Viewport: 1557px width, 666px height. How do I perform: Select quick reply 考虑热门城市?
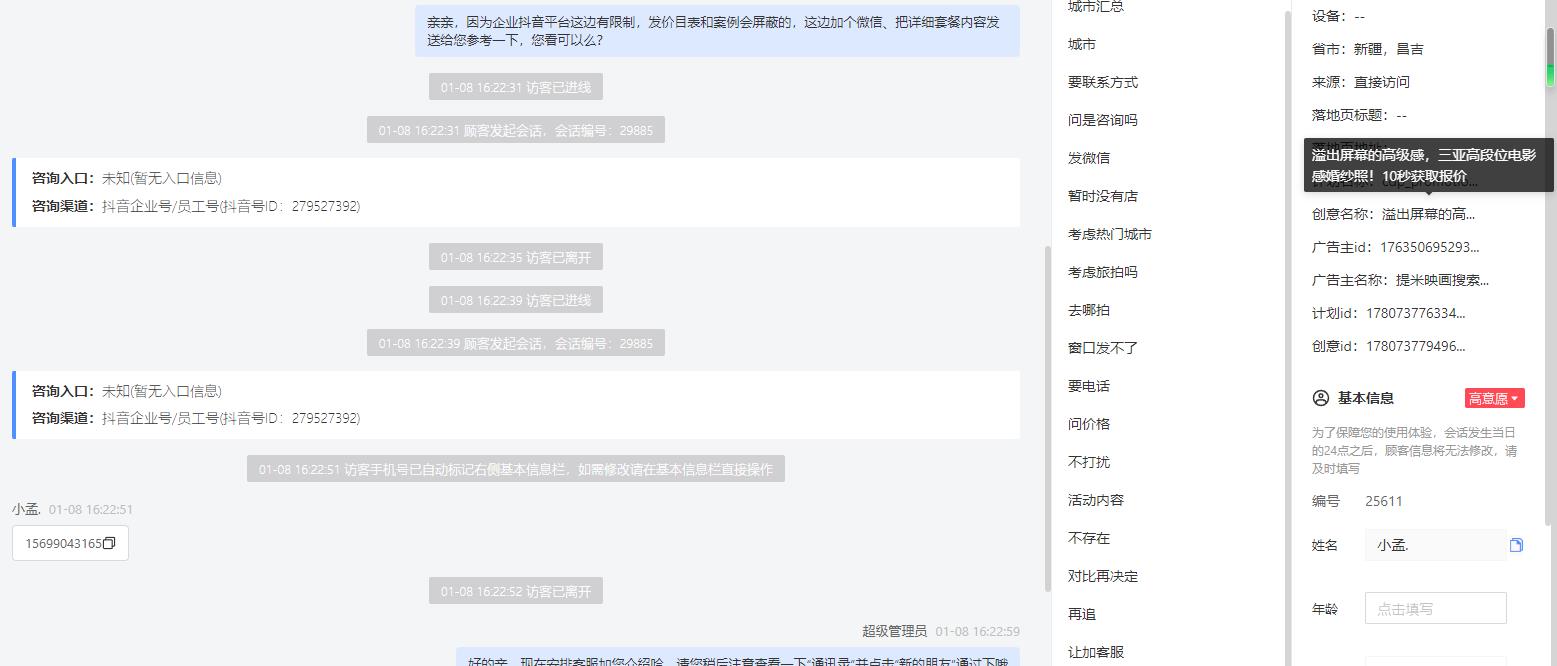point(1109,234)
